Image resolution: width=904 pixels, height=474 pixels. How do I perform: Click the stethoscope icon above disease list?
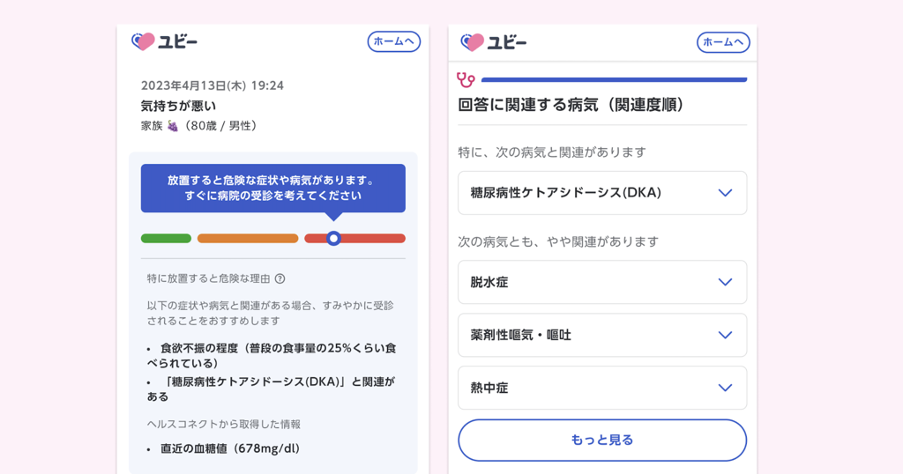coord(465,79)
